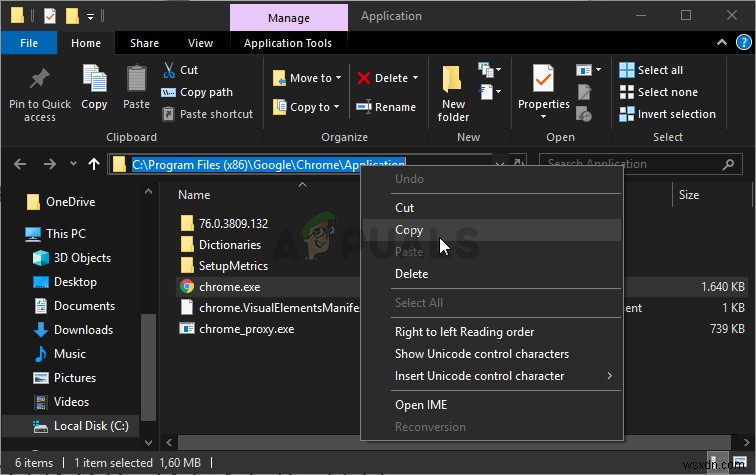Select the chrome.exe file
This screenshot has width=756, height=475.
click(230, 287)
